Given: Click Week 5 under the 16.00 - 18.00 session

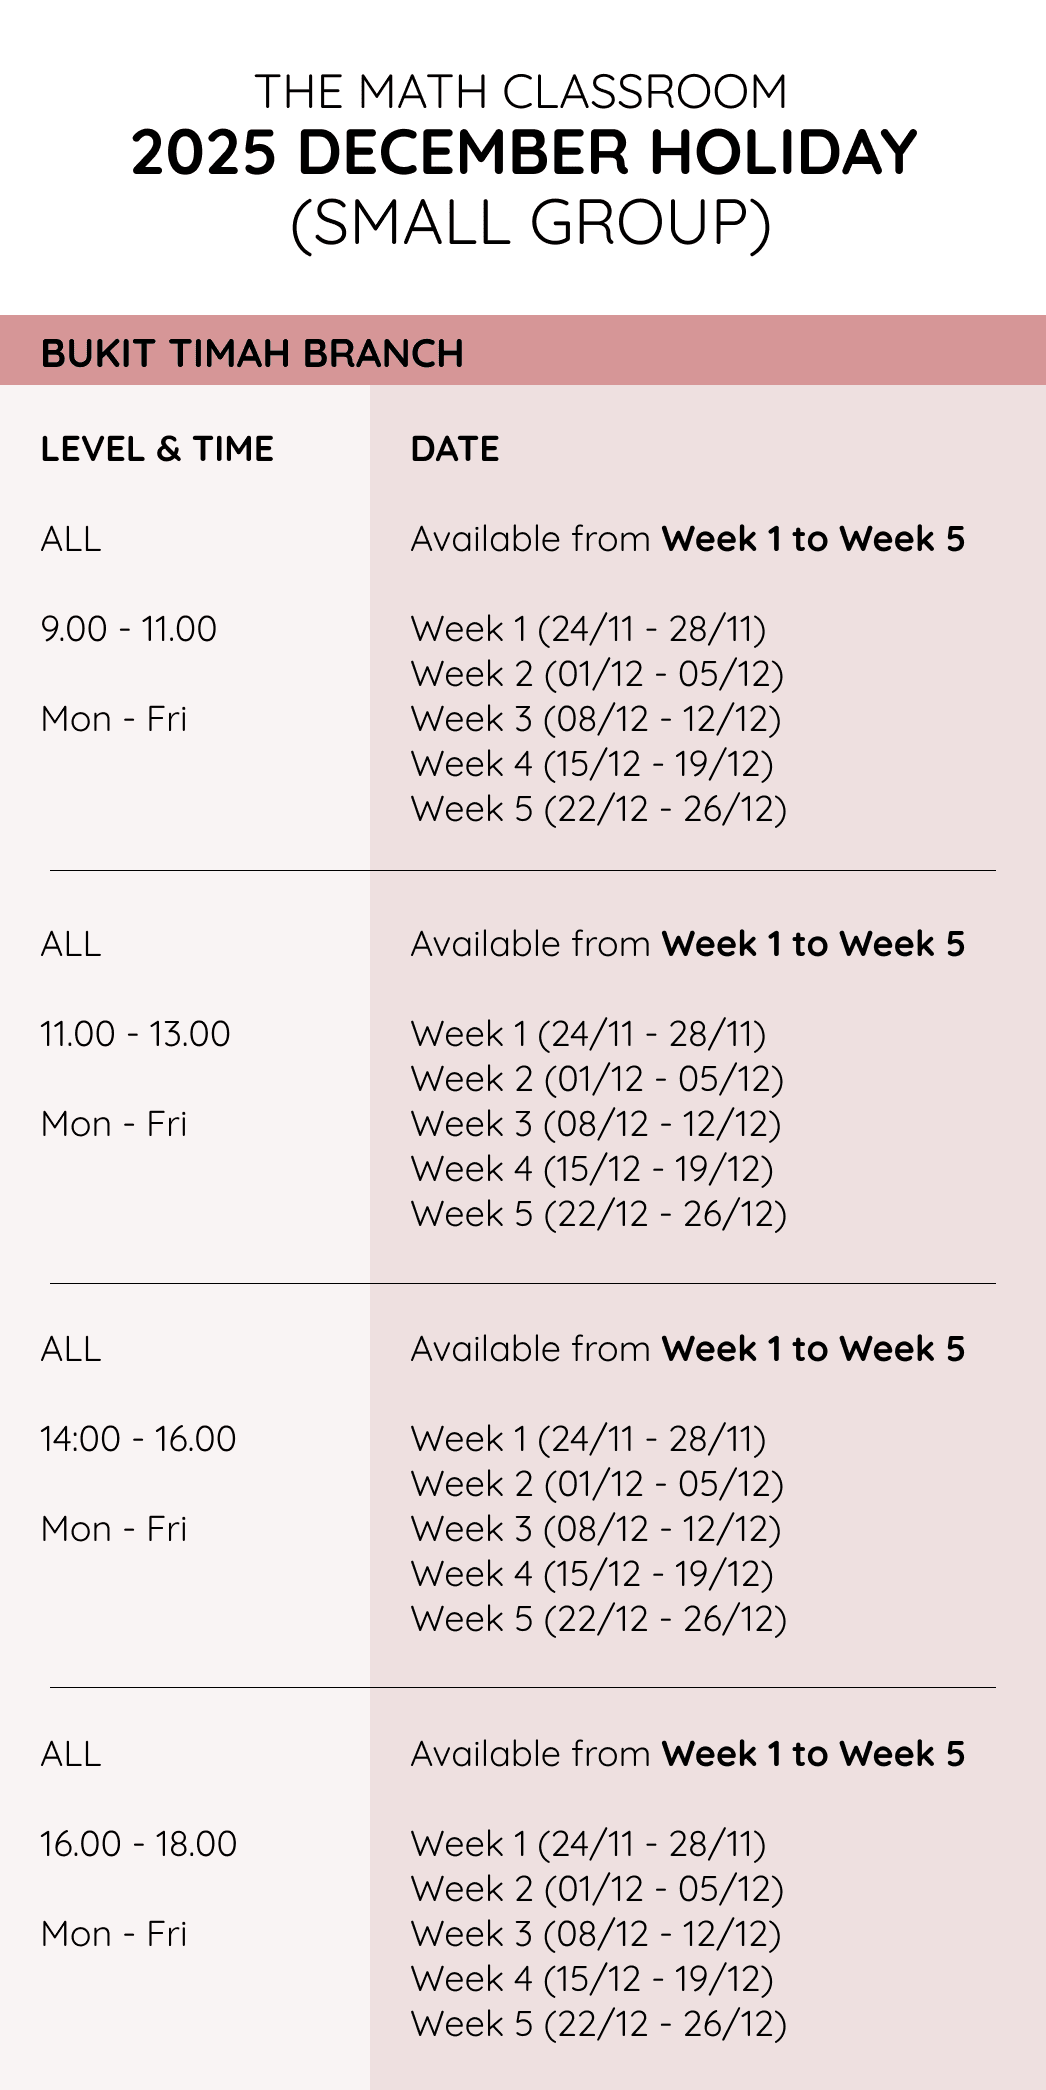Looking at the screenshot, I should click(598, 2024).
